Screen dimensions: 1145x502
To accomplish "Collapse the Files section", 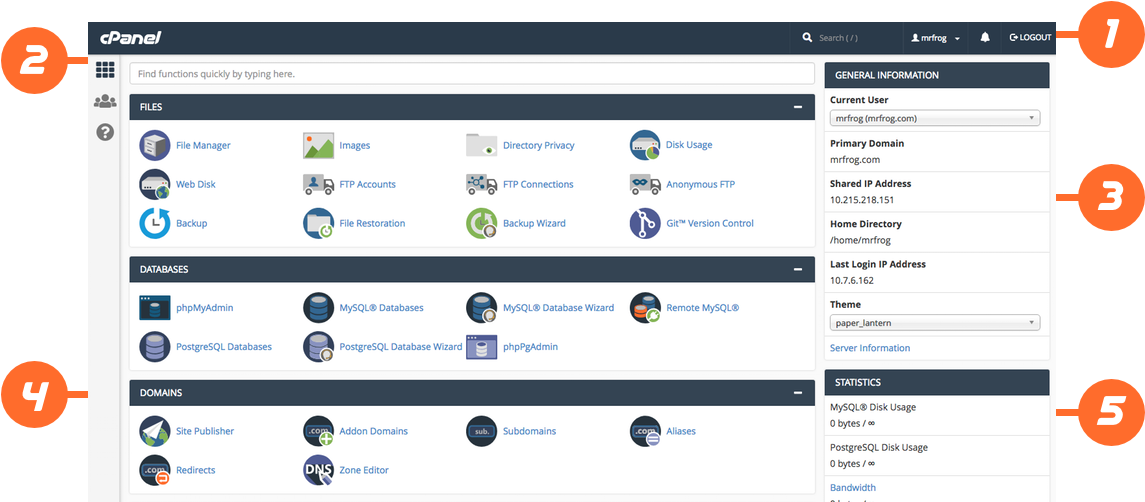I will (799, 107).
